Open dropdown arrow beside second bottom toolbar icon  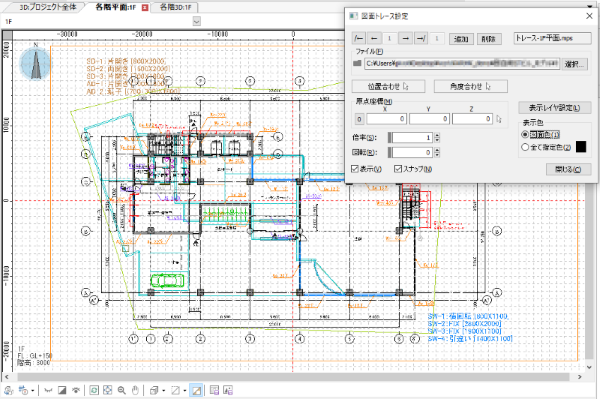click(x=33, y=391)
